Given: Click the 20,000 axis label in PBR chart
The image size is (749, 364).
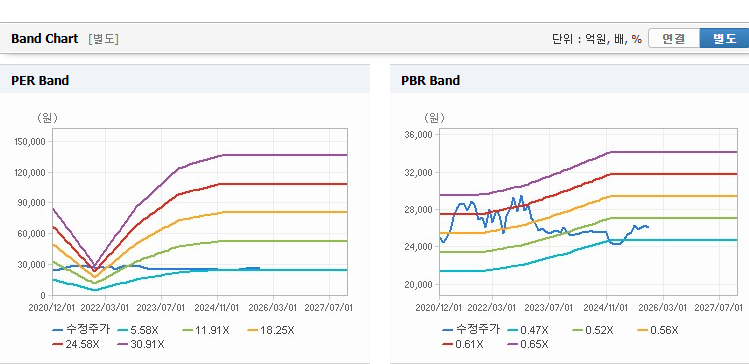Looking at the screenshot, I should tap(419, 285).
